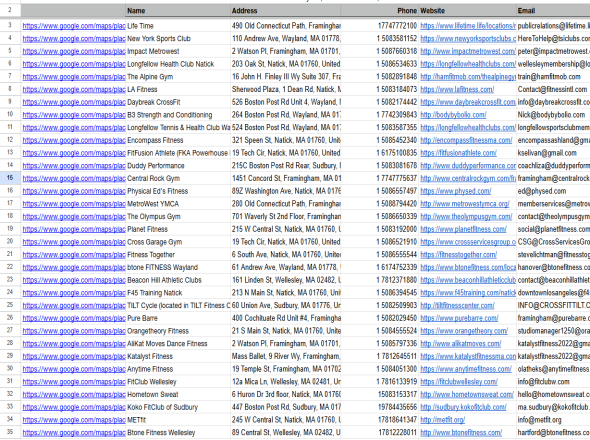This screenshot has width=590, height=440.
Task: Select the kselivan@gmail.com email cell
Action: pyautogui.click(x=553, y=153)
